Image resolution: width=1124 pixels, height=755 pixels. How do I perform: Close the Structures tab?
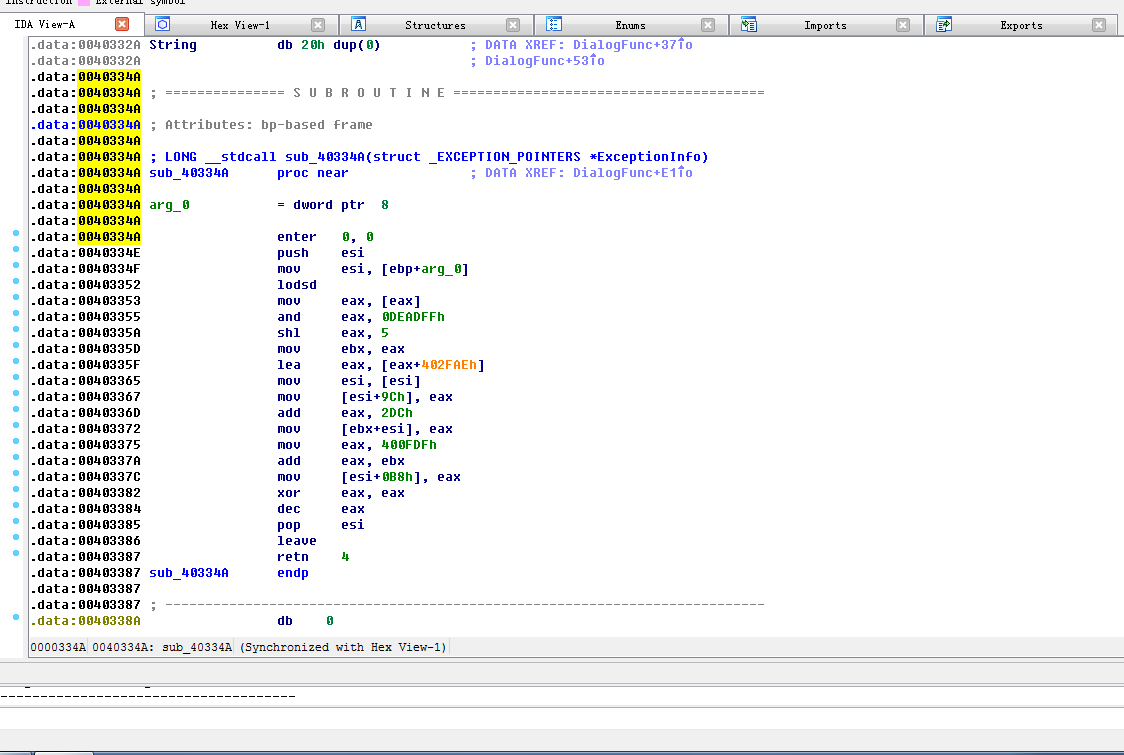(513, 25)
